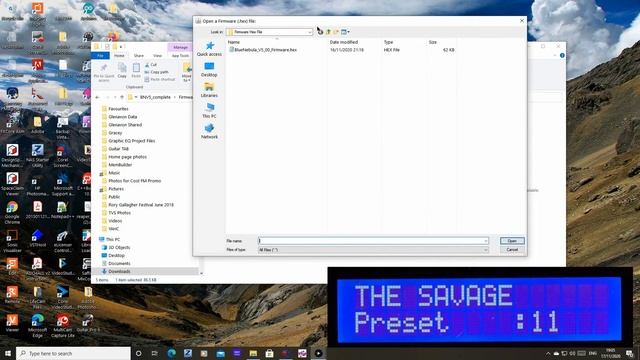Image resolution: width=640 pixels, height=360 pixels.
Task: Select the Gracey folder in Explorer tree
Action: click(x=115, y=133)
